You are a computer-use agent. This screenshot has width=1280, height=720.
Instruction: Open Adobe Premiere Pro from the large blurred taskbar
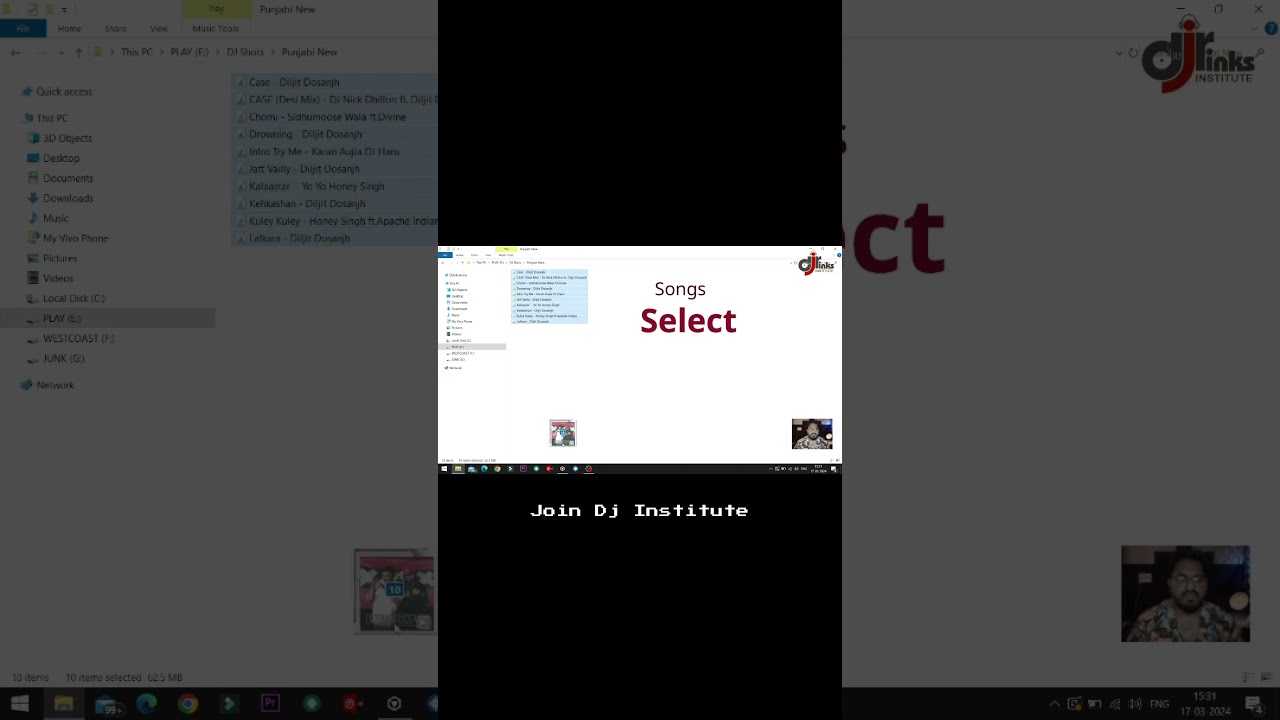[x=270, y=704]
